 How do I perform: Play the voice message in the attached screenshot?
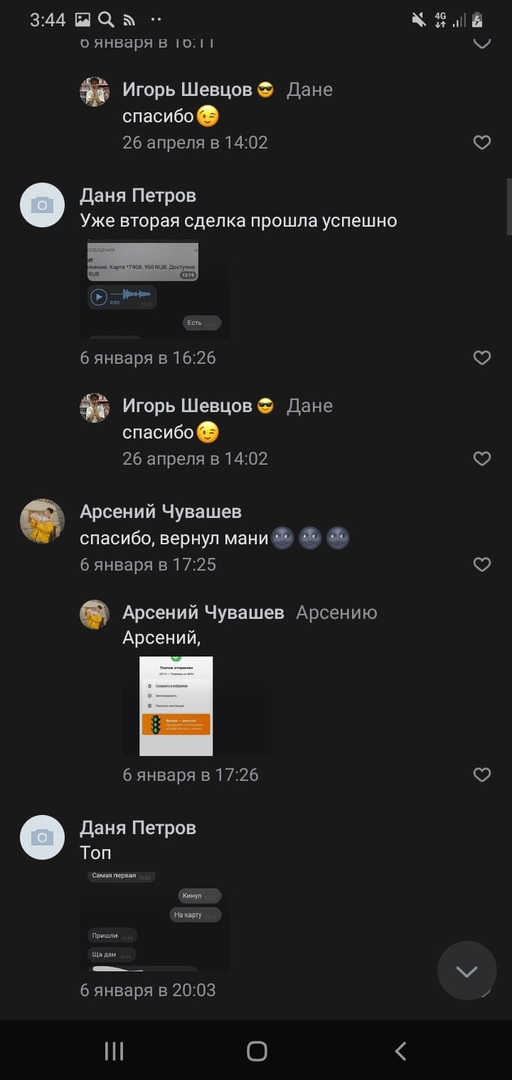point(99,297)
